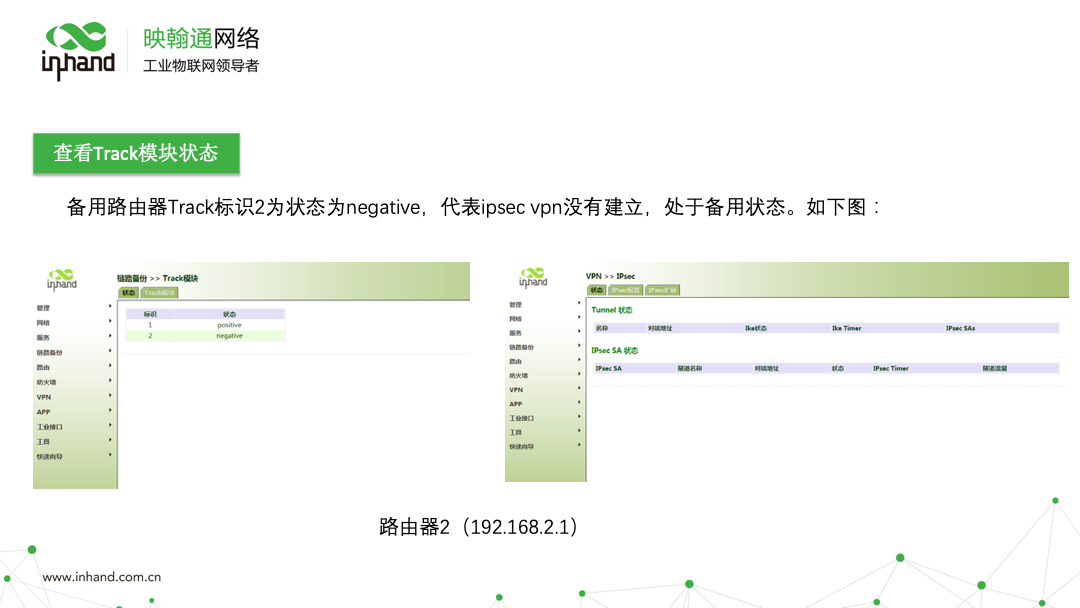Screen dimensions: 1080x608
Task: Open the www.inhand.com.cn link
Action: click(102, 577)
